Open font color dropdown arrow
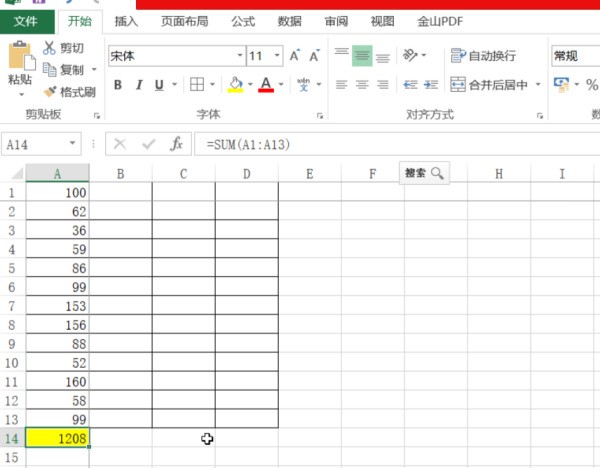The image size is (600, 468). 281,84
